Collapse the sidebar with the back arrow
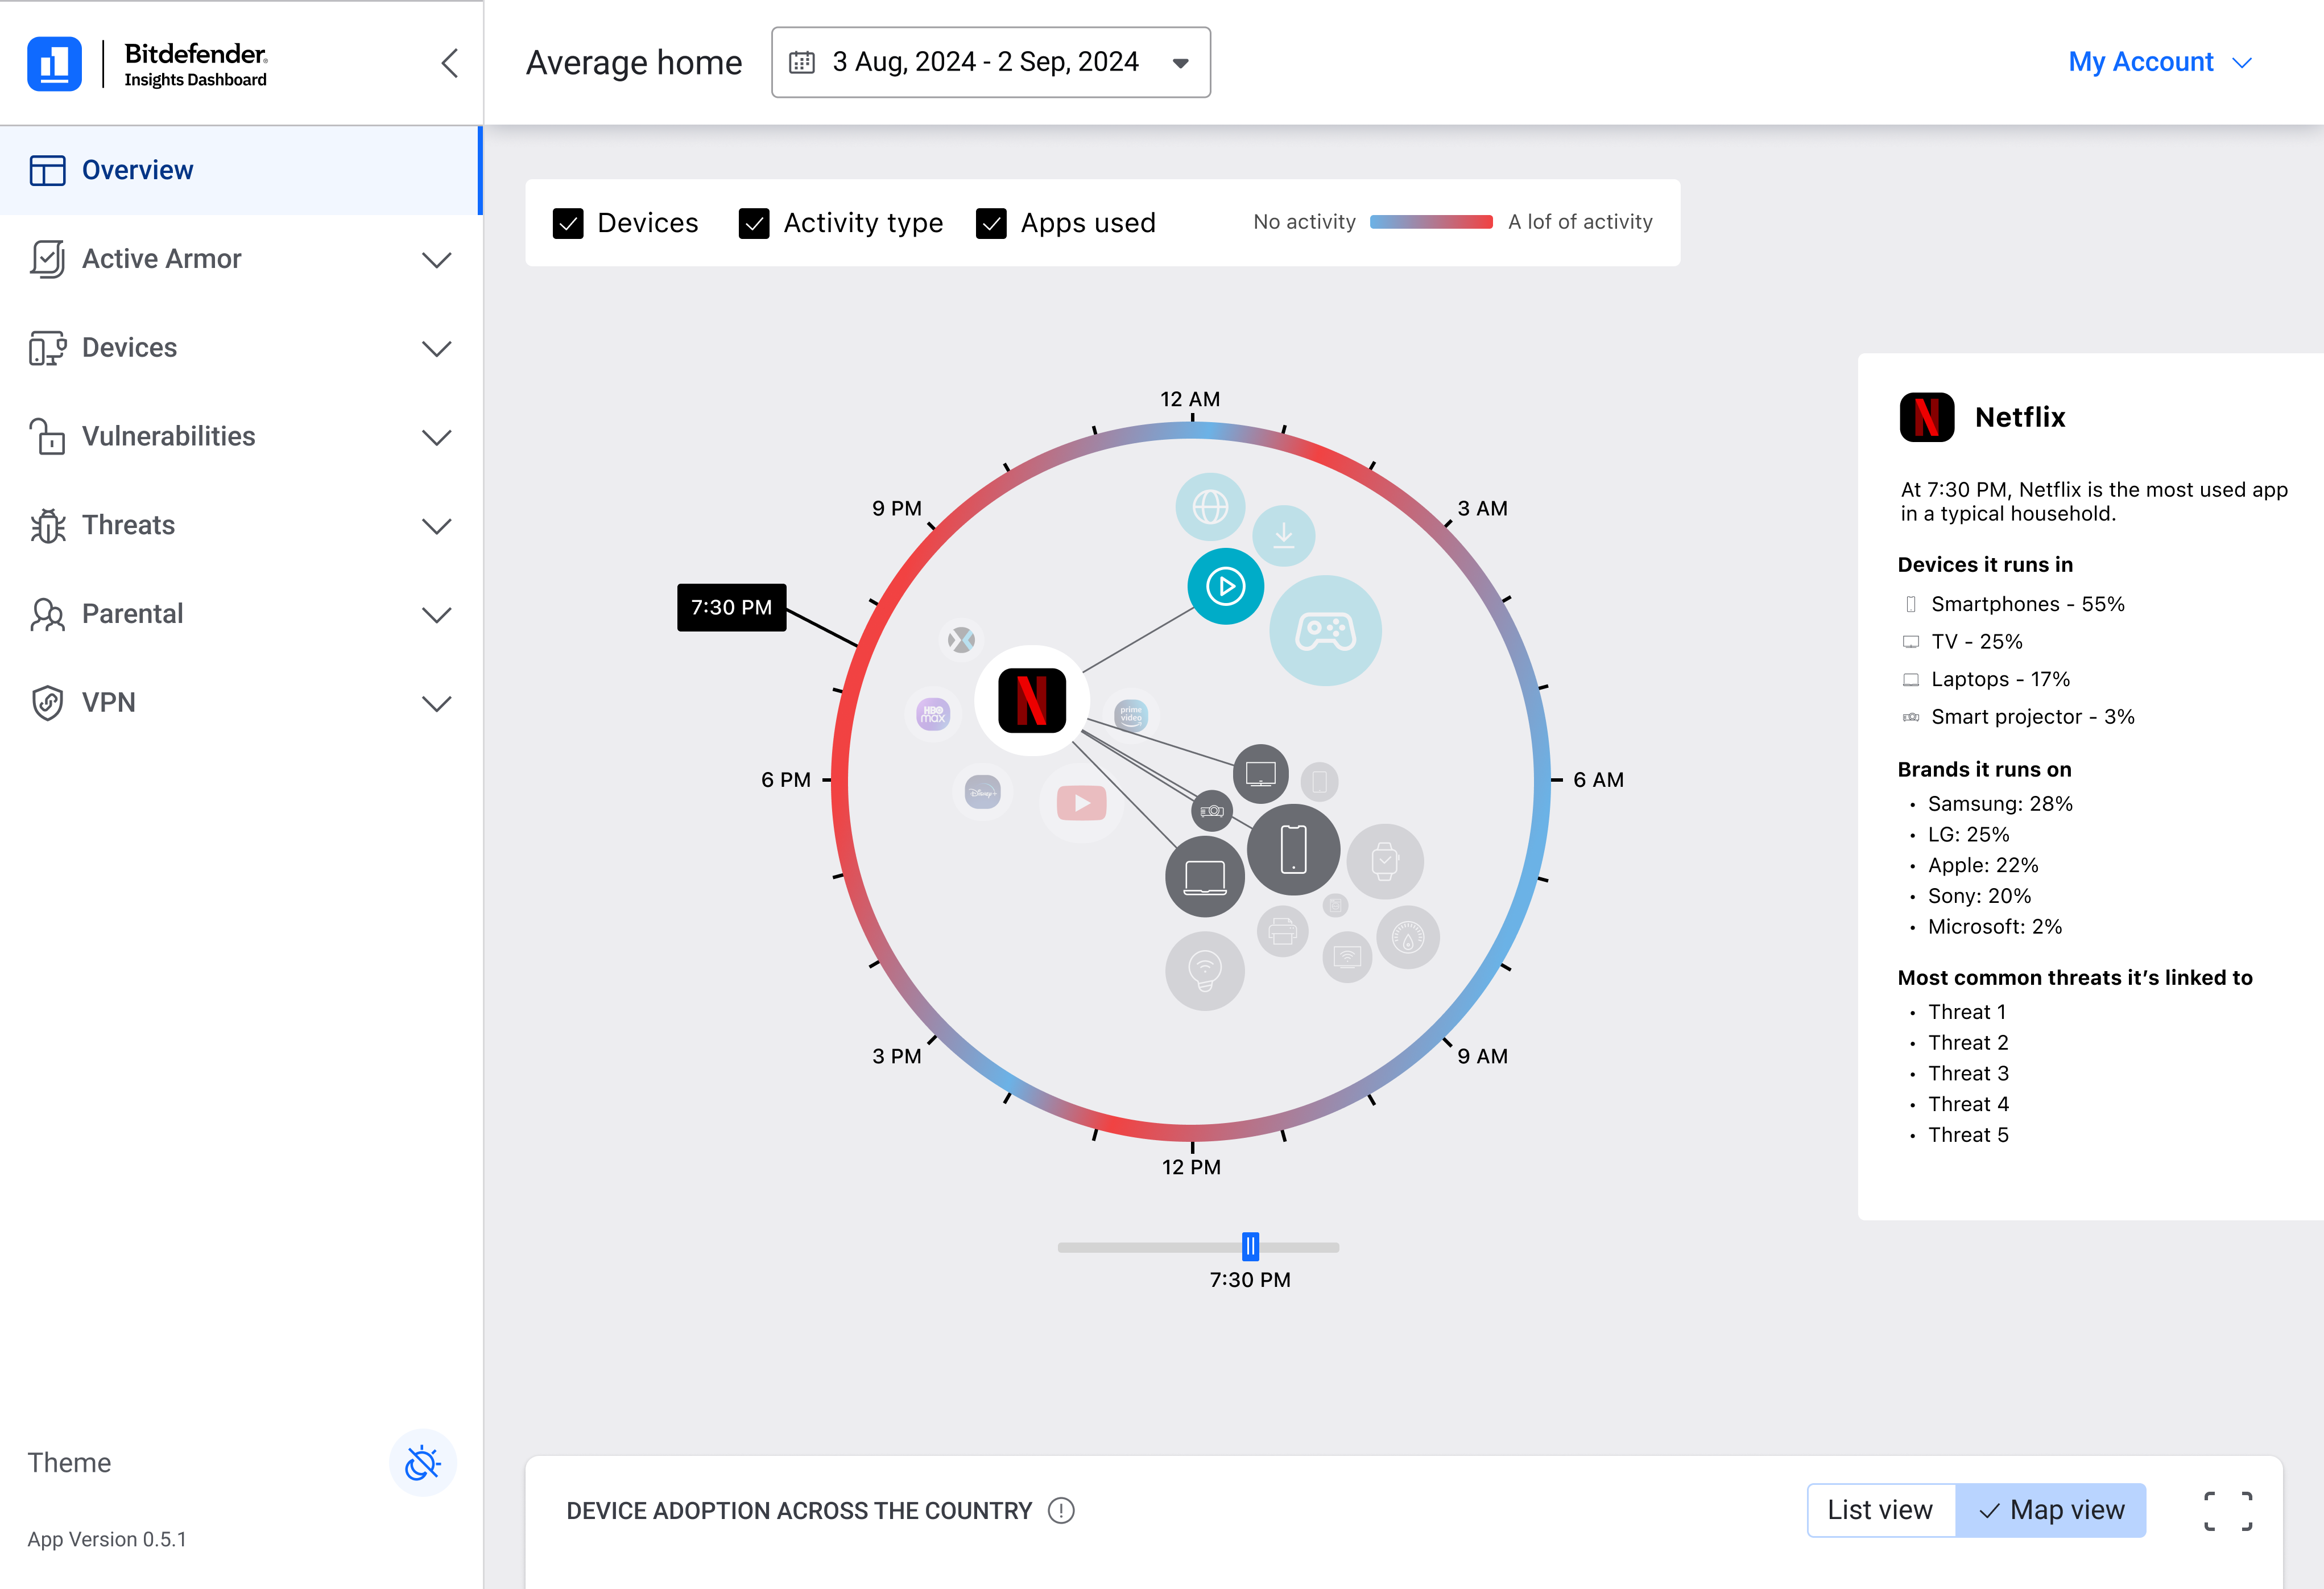Image resolution: width=2324 pixels, height=1589 pixels. pos(450,63)
